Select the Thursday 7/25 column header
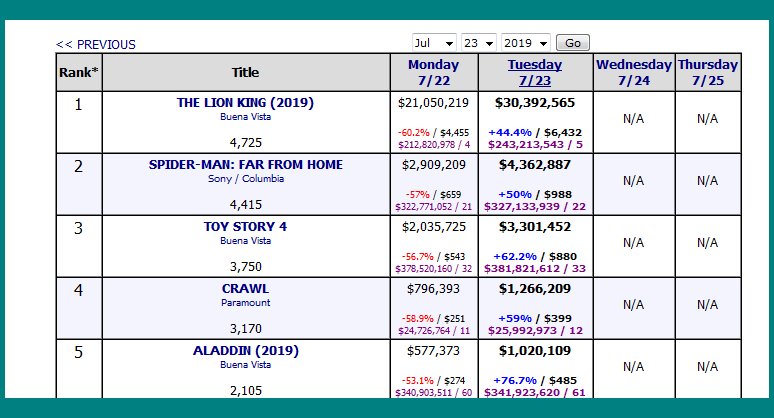Screen dimensions: 774x418 pyautogui.click(x=708, y=72)
